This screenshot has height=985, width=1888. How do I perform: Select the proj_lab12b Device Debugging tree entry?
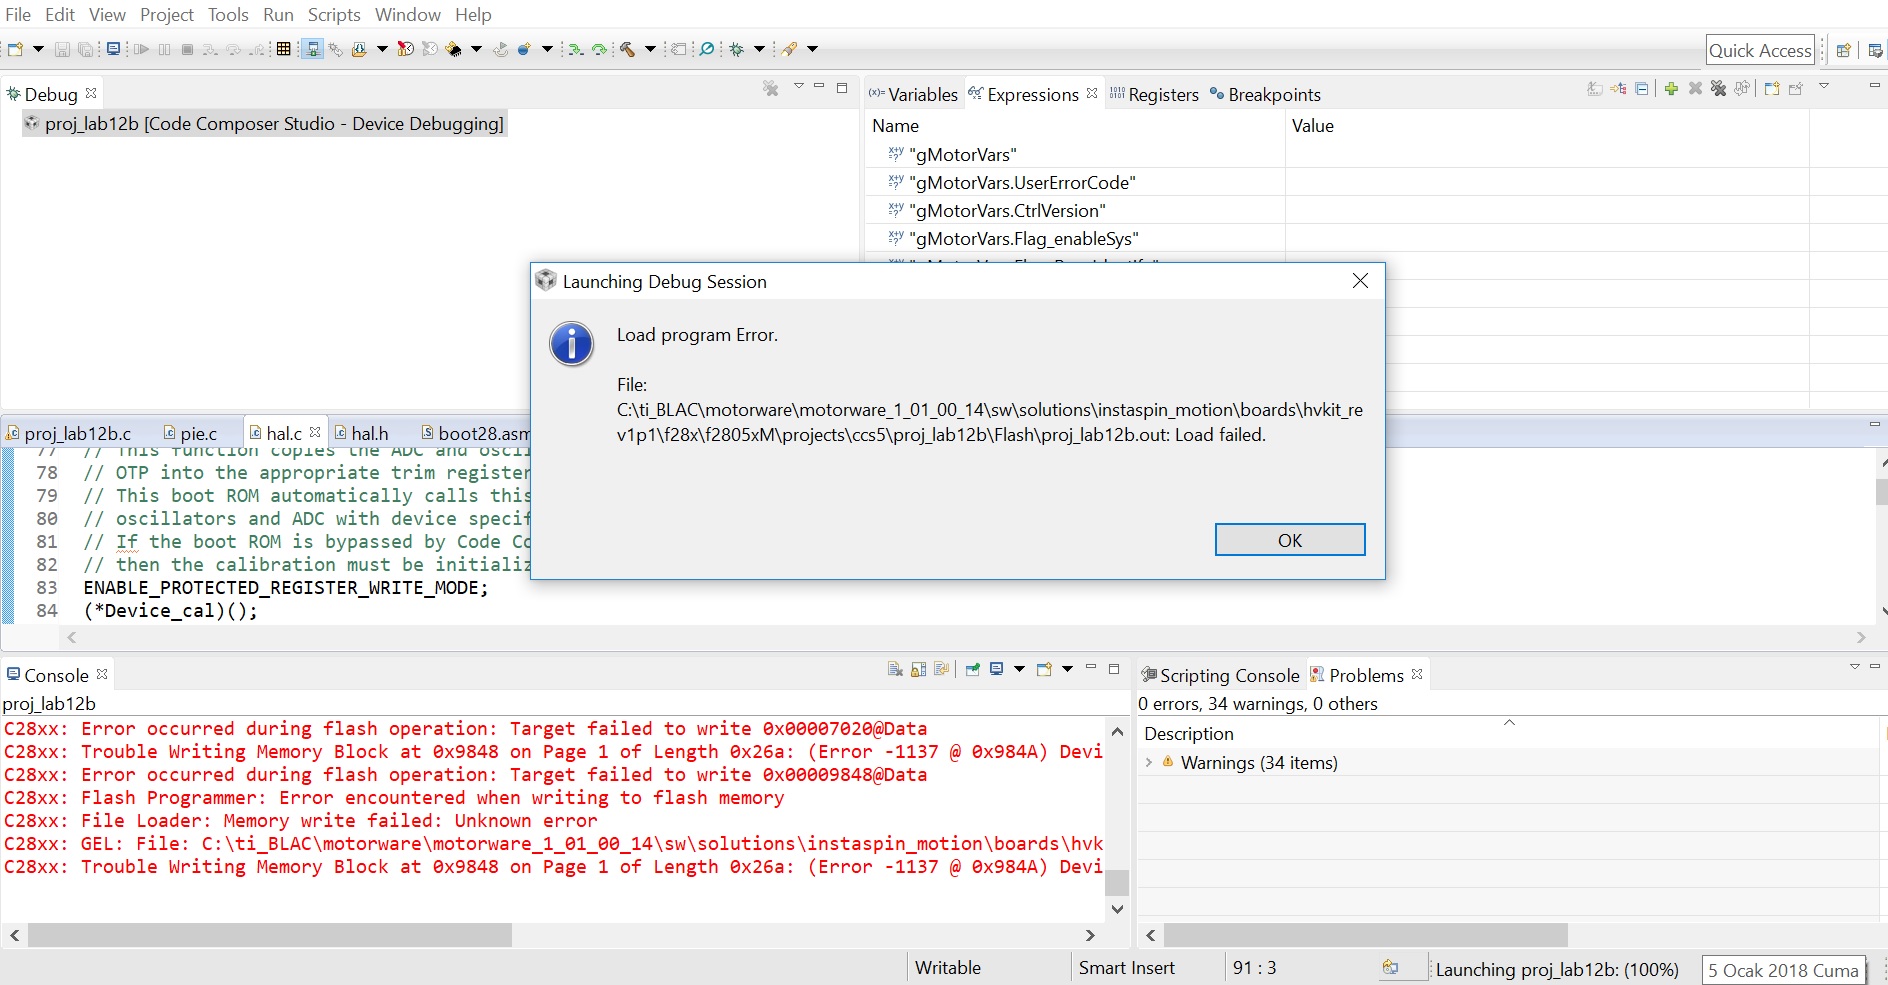[265, 123]
